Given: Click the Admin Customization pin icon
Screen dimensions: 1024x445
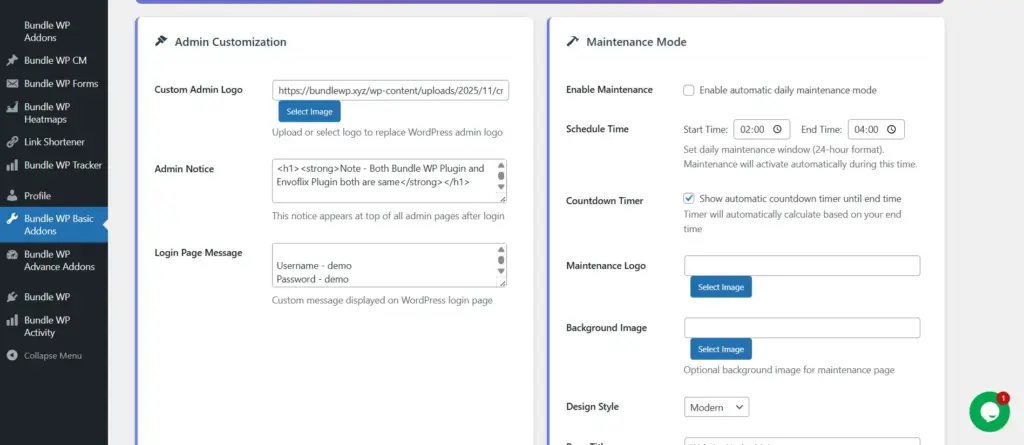Looking at the screenshot, I should click(161, 41).
